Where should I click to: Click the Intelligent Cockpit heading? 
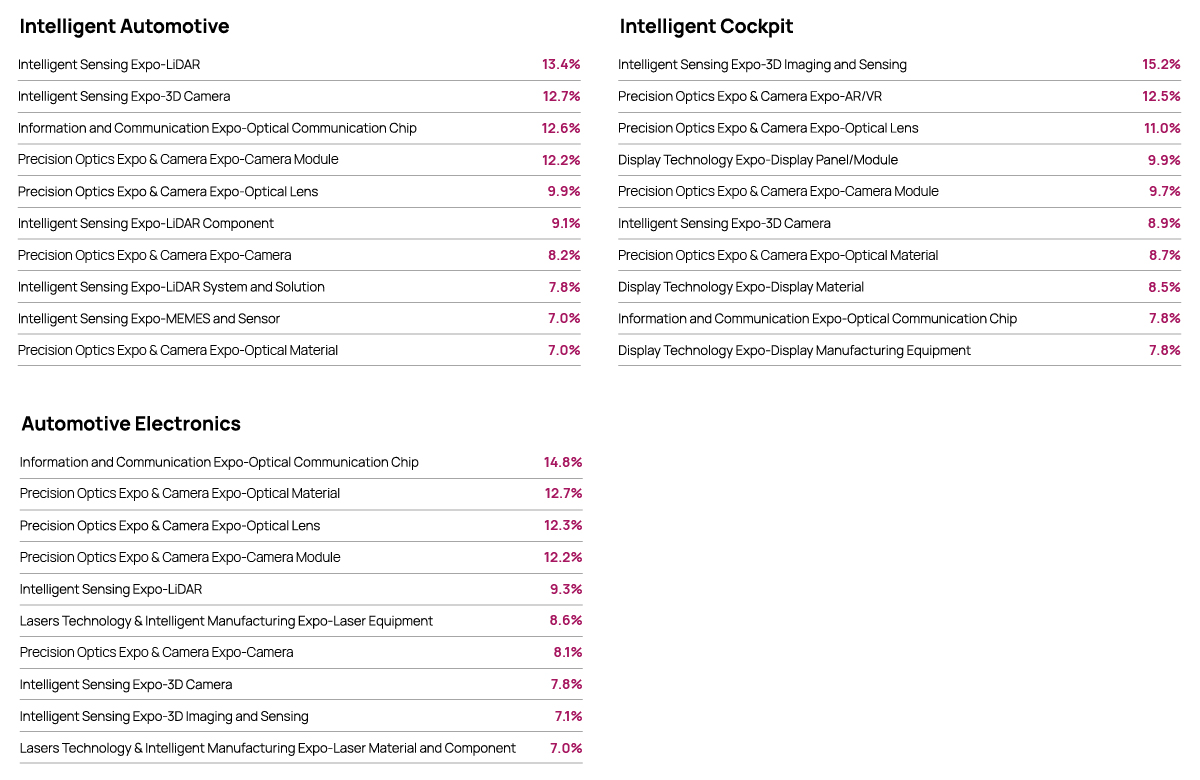pyautogui.click(x=706, y=26)
